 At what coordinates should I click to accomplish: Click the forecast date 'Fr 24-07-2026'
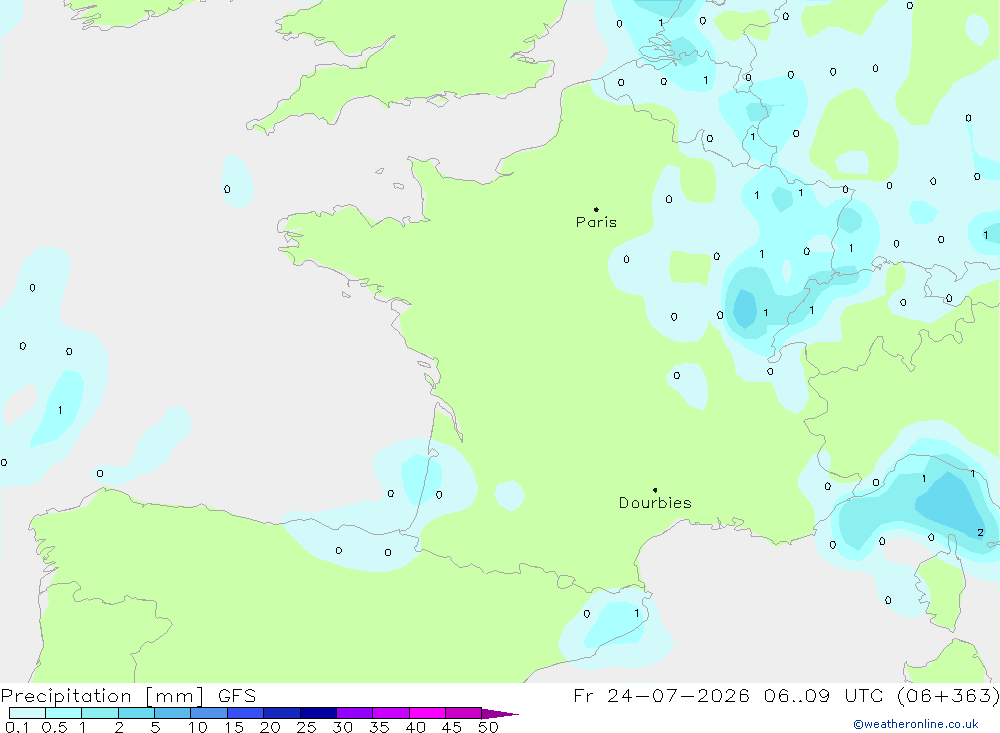pyautogui.click(x=661, y=695)
